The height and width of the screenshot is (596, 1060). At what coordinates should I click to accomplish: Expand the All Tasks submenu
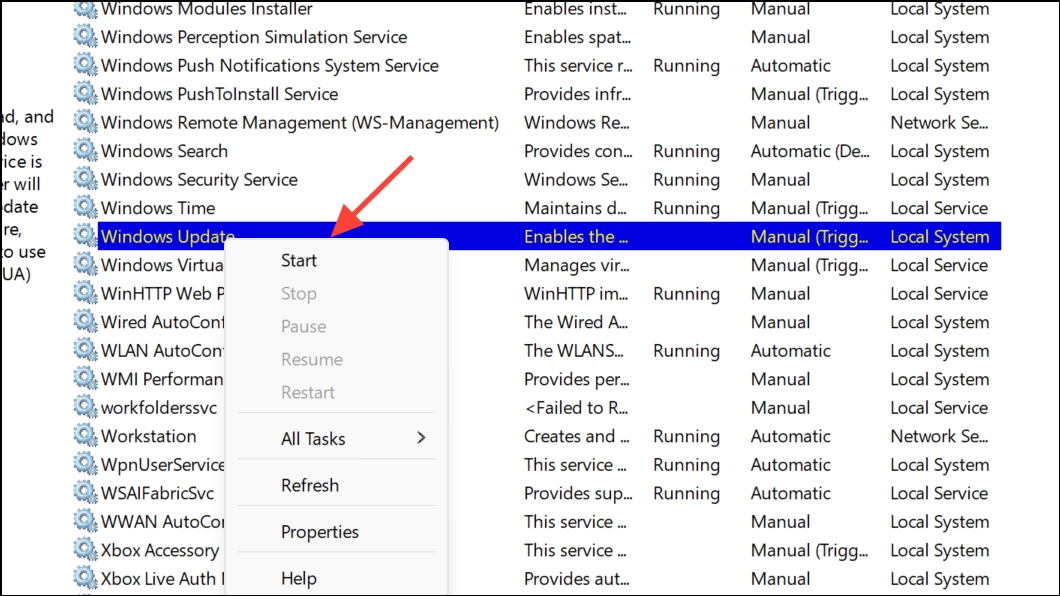[x=313, y=437]
